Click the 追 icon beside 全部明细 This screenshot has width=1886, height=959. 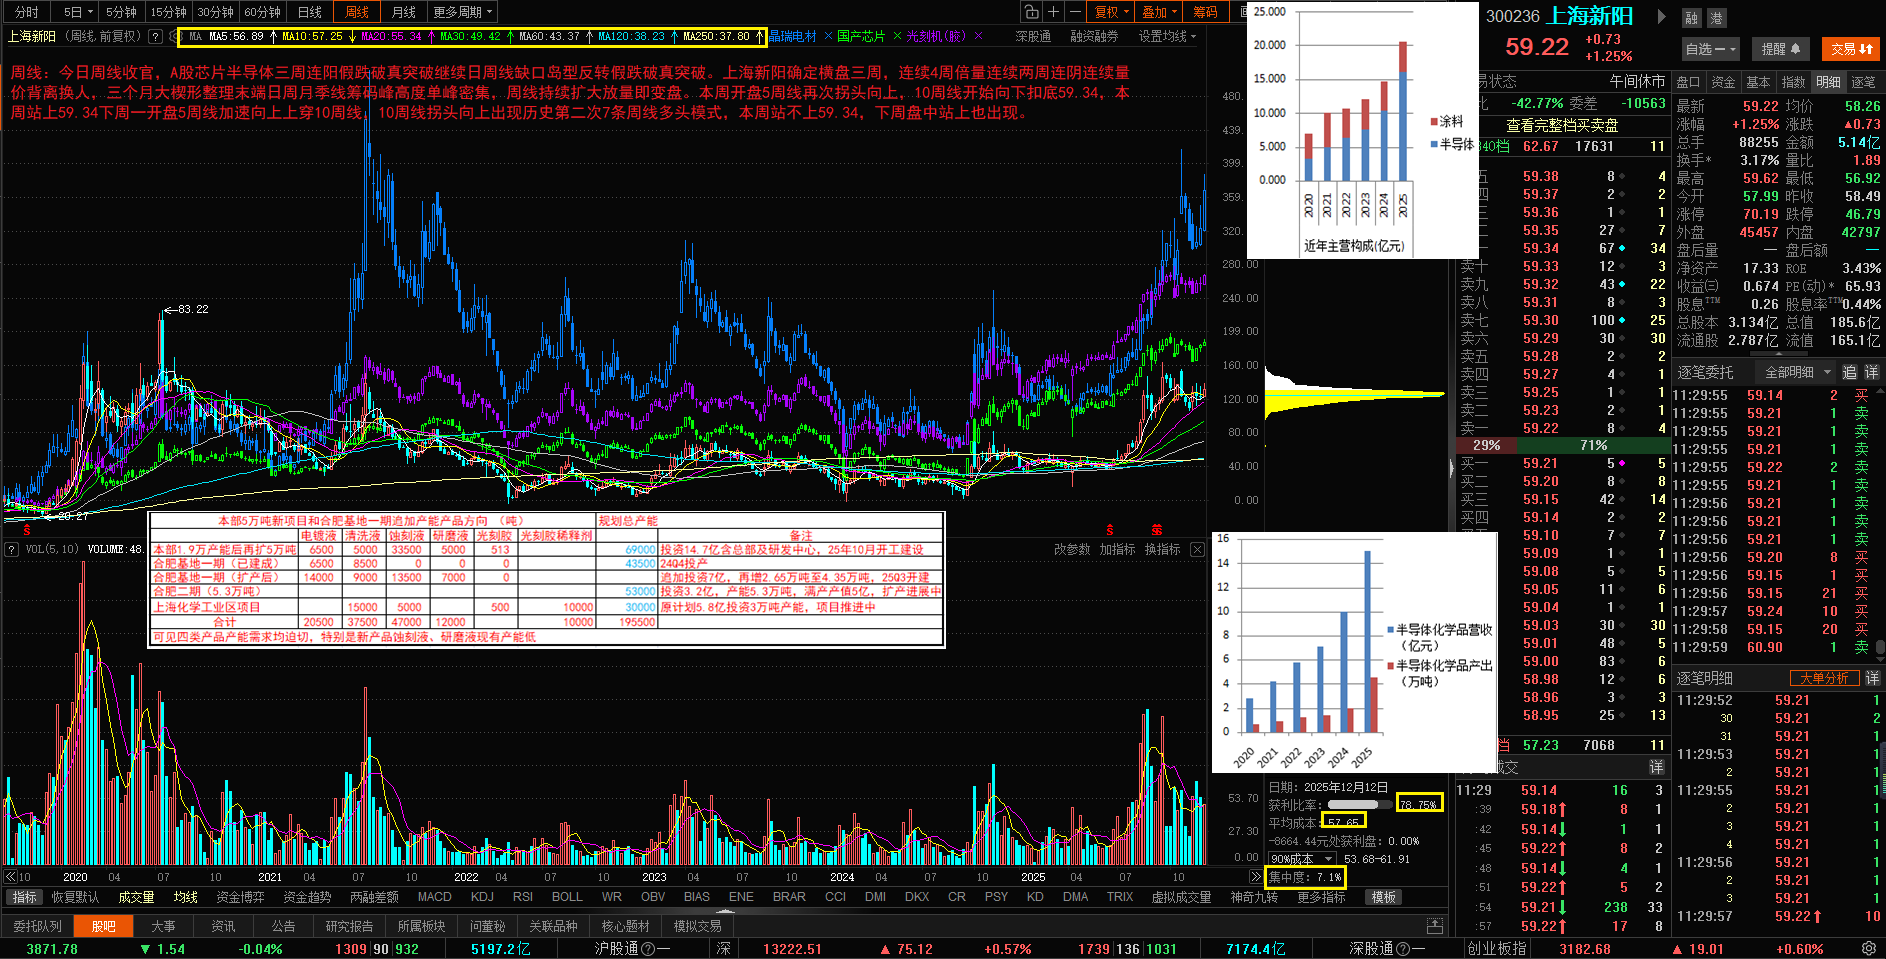click(x=1849, y=372)
